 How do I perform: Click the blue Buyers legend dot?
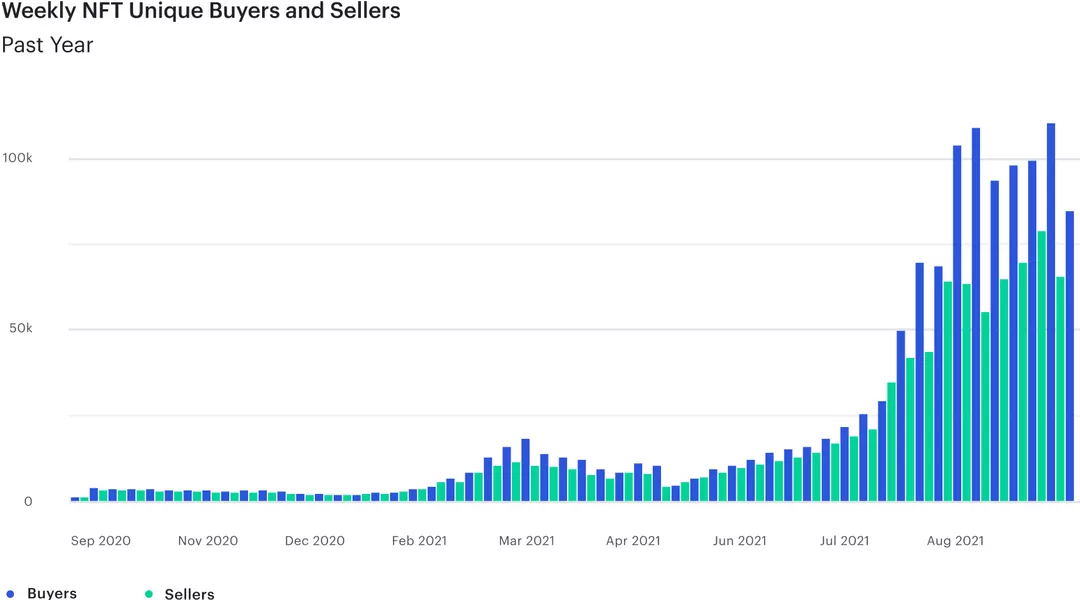click(x=10, y=594)
